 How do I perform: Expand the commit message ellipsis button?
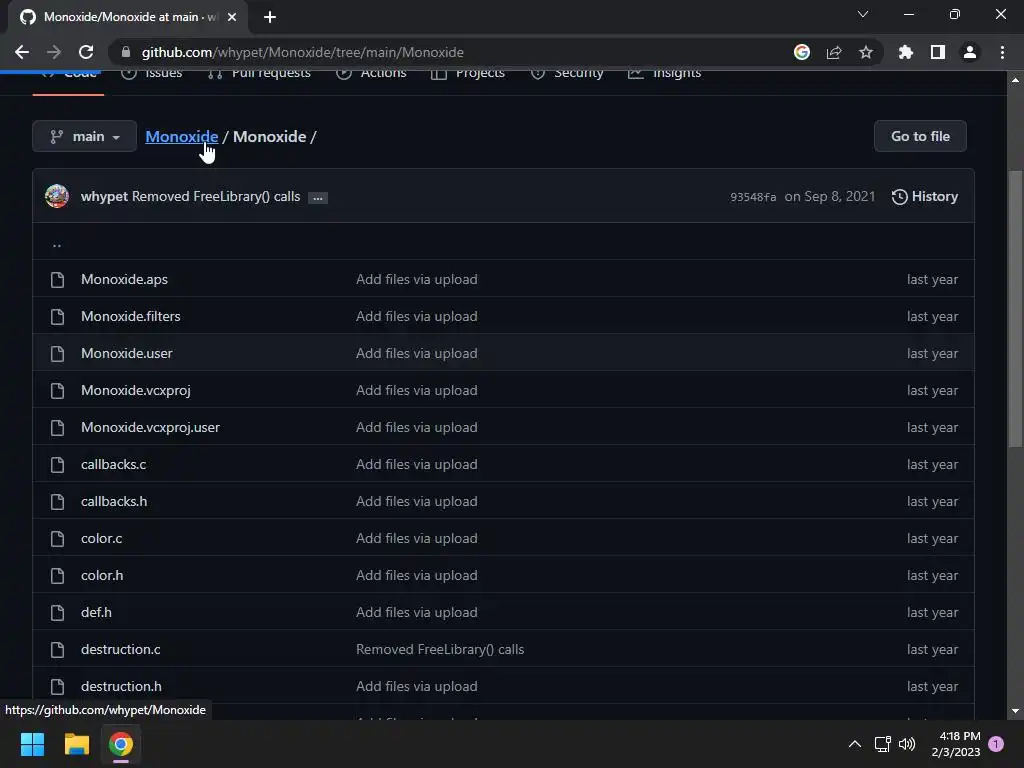(x=318, y=197)
